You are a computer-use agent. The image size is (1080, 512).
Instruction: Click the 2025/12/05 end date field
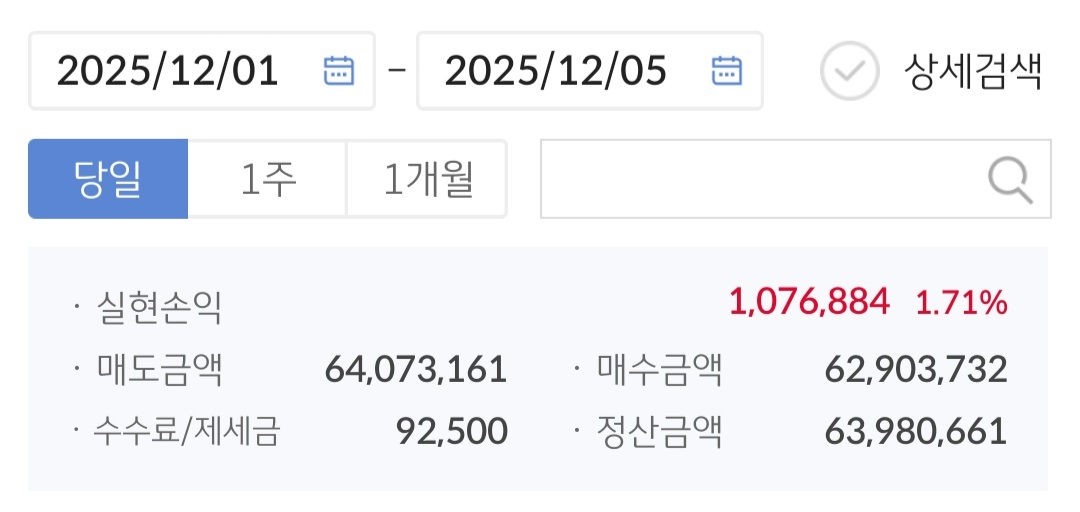[556, 71]
